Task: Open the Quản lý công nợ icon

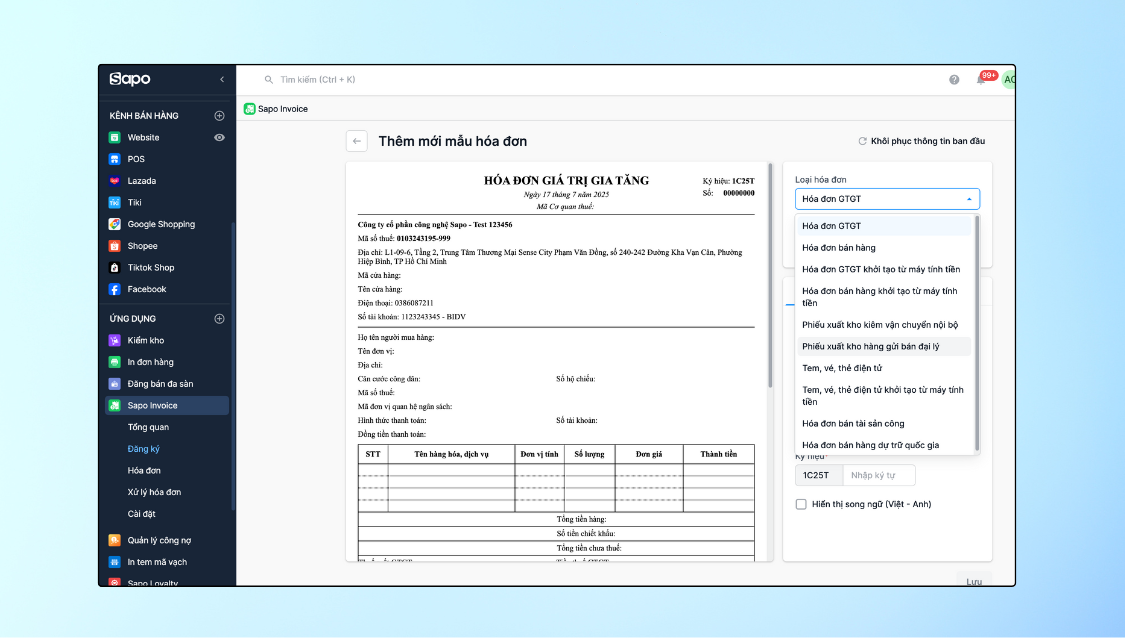Action: coord(114,540)
